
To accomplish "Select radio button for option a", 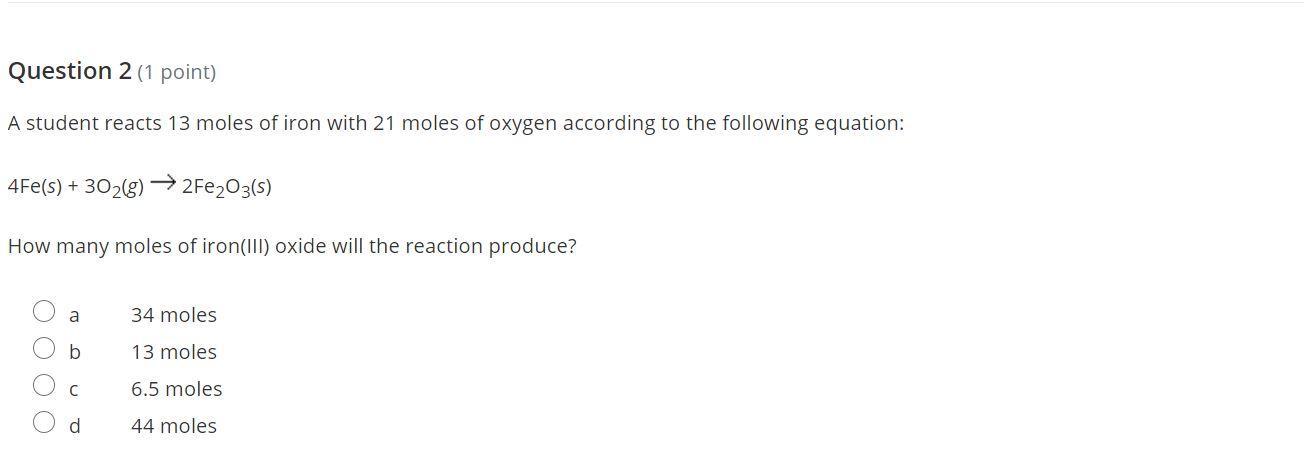I will coord(44,311).
